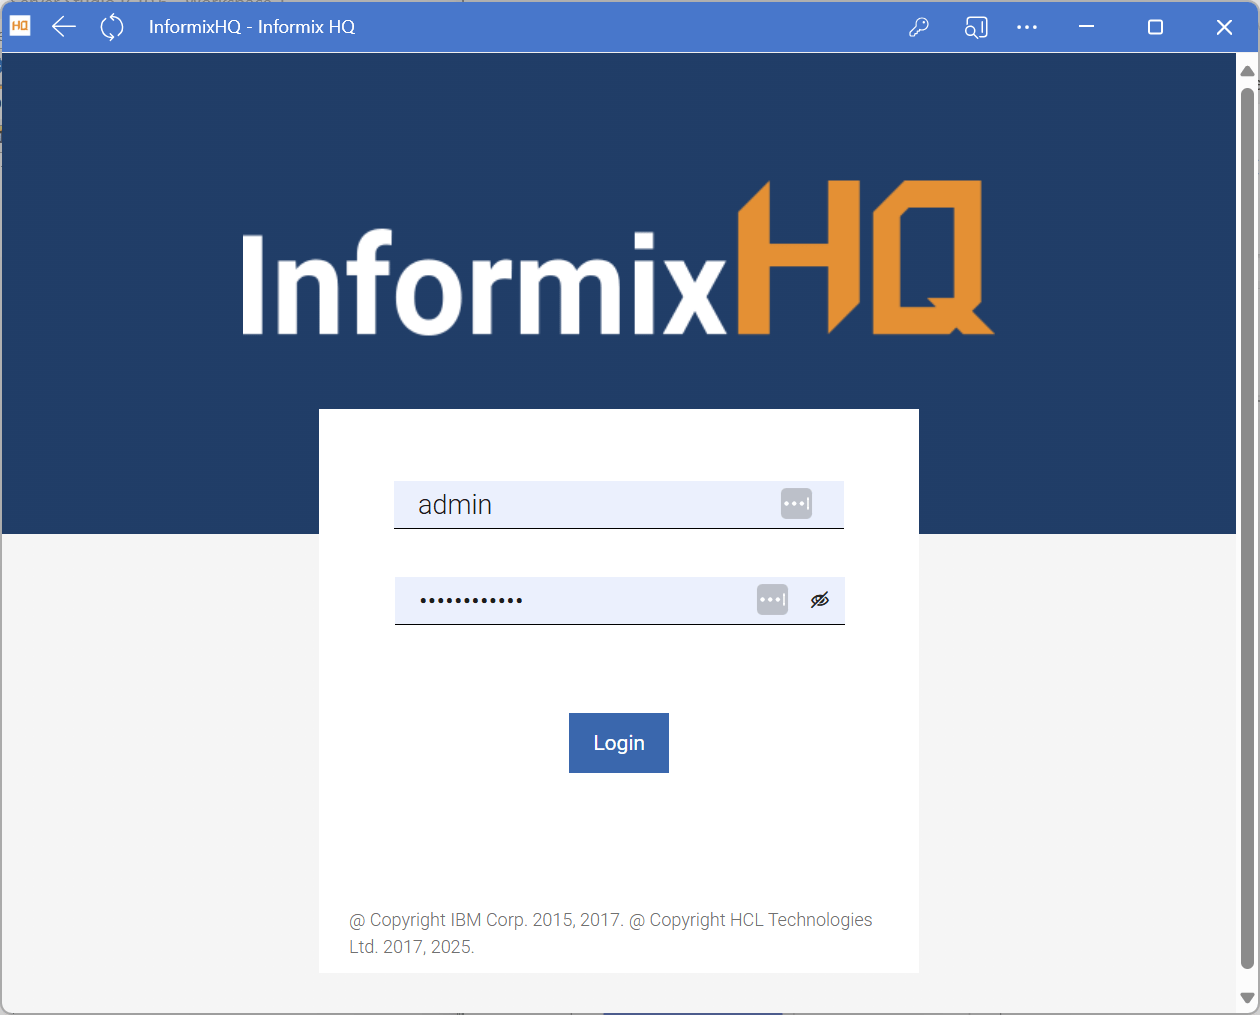Screen dimensions: 1260x1015
Task: Click the copyright notice text
Action: pos(610,933)
